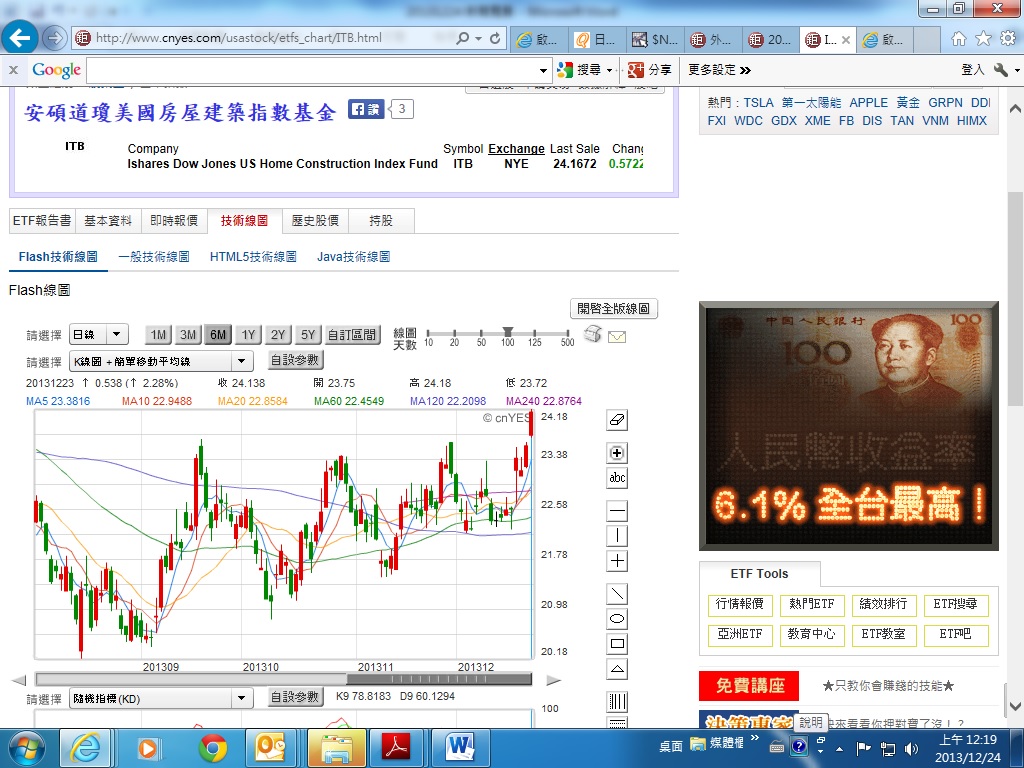Open browser settings gear icon
The image size is (1024, 768).
tap(1008, 39)
